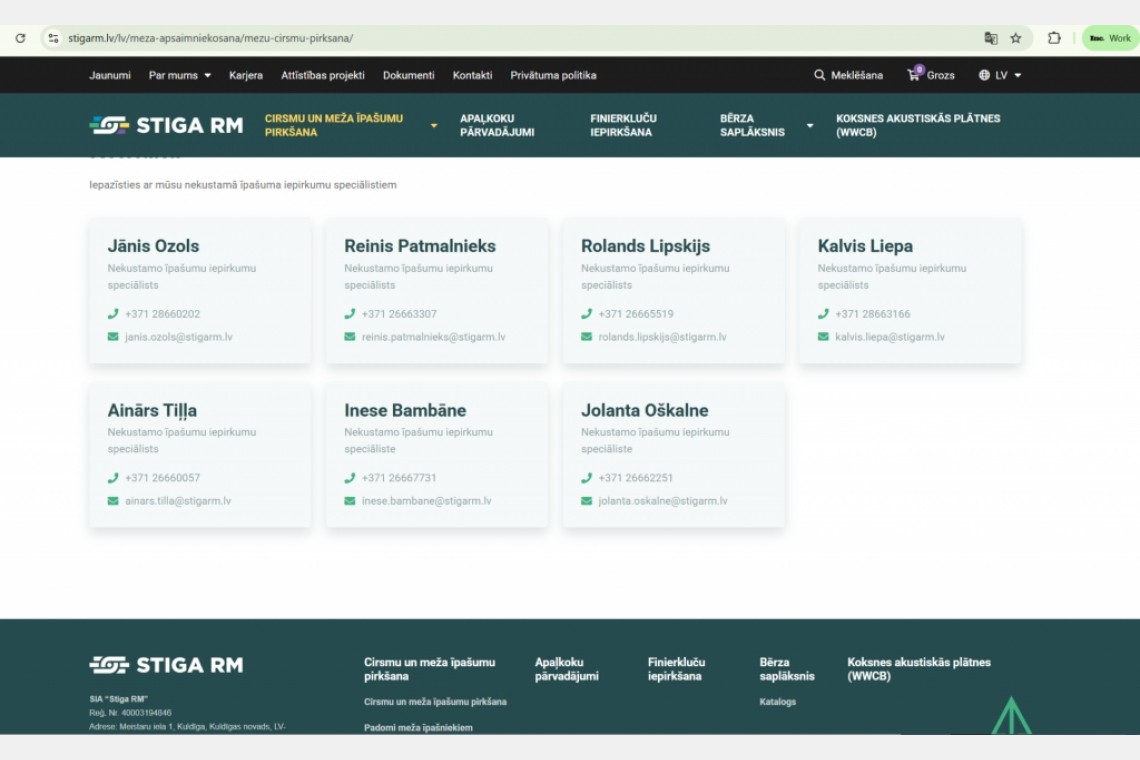Click the green arrow scroll-to-top icon
This screenshot has width=1140, height=760.
point(1011,715)
